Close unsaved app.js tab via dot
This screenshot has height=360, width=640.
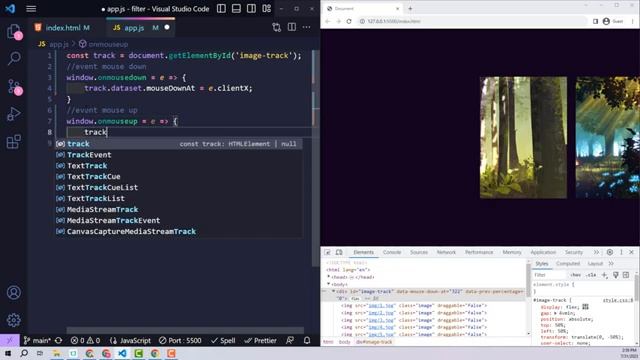pos(167,27)
